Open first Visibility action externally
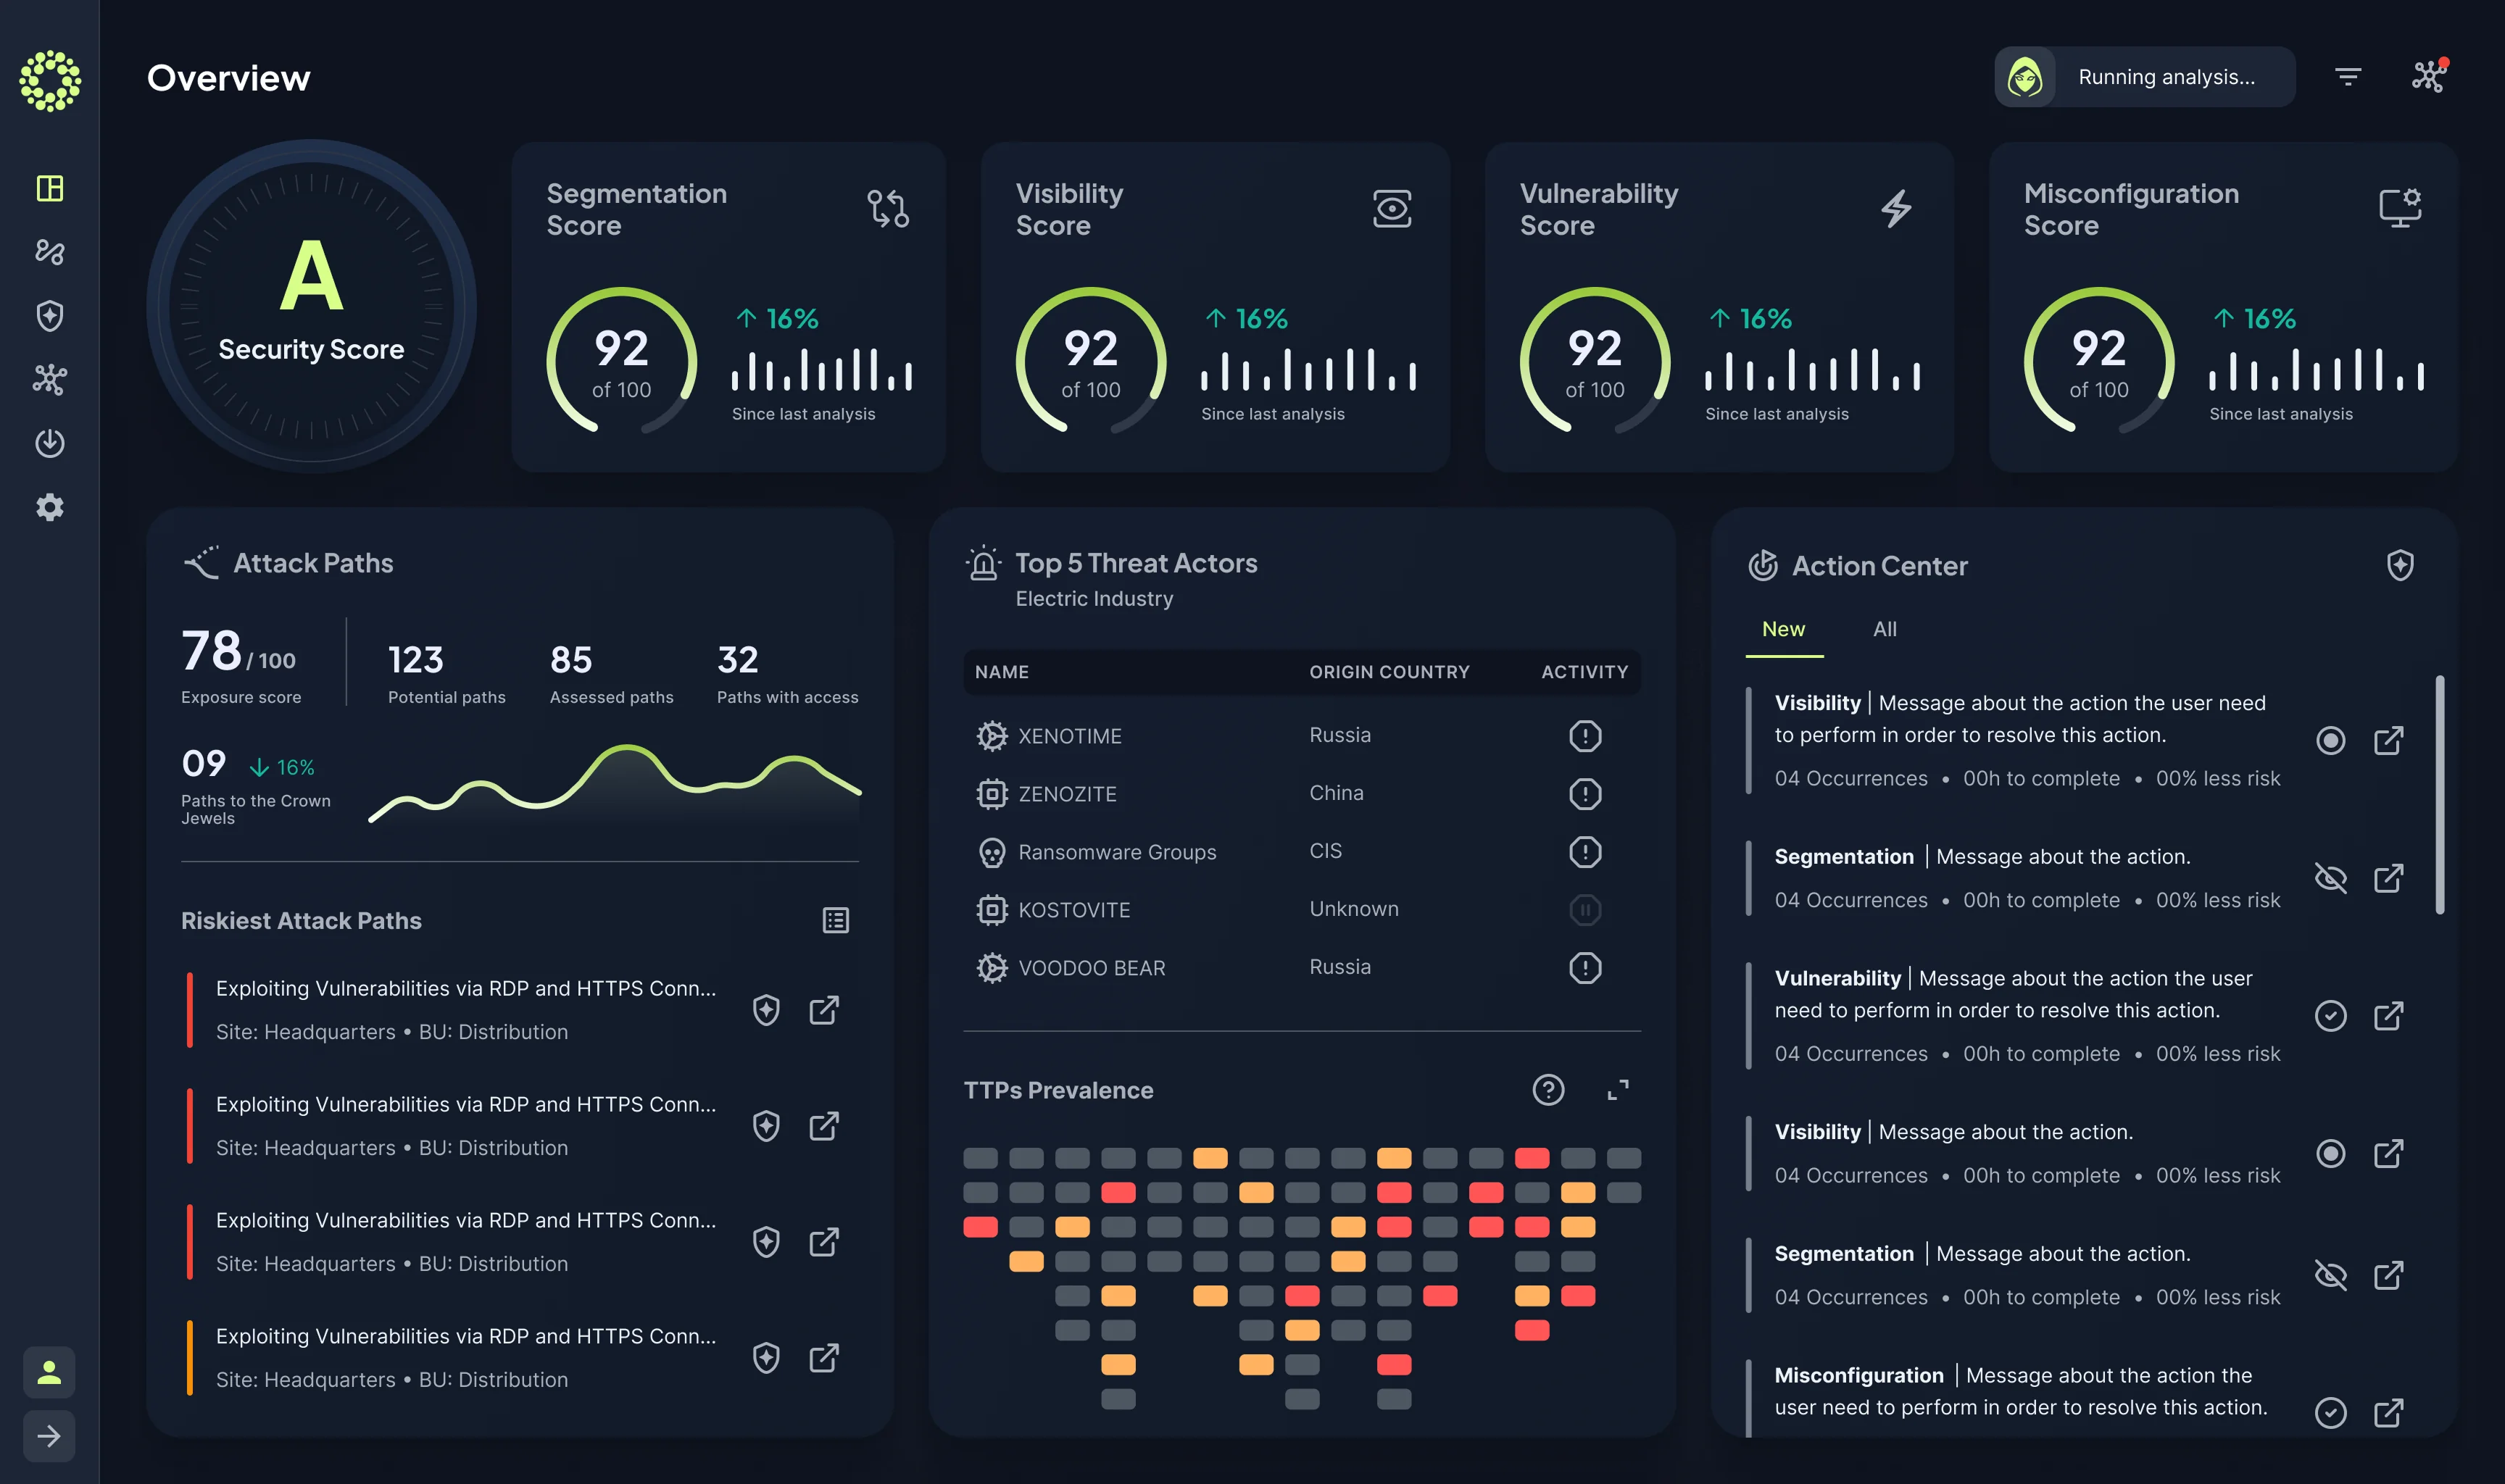The image size is (2505, 1484). tap(2388, 740)
